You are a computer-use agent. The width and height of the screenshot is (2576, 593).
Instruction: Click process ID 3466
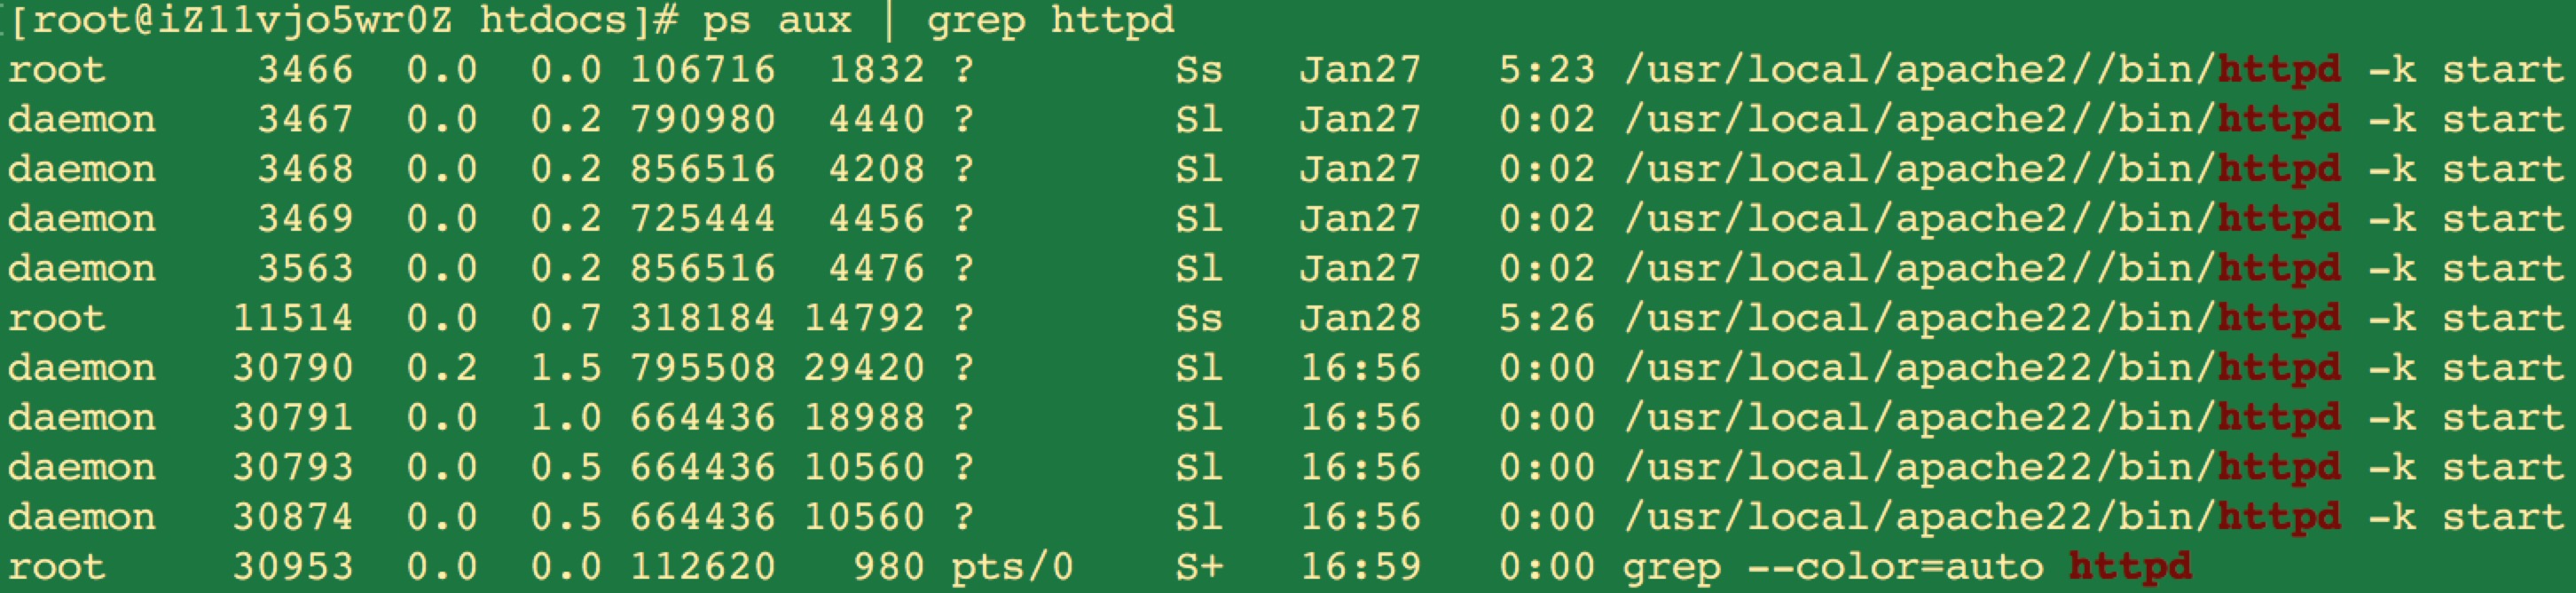click(305, 70)
